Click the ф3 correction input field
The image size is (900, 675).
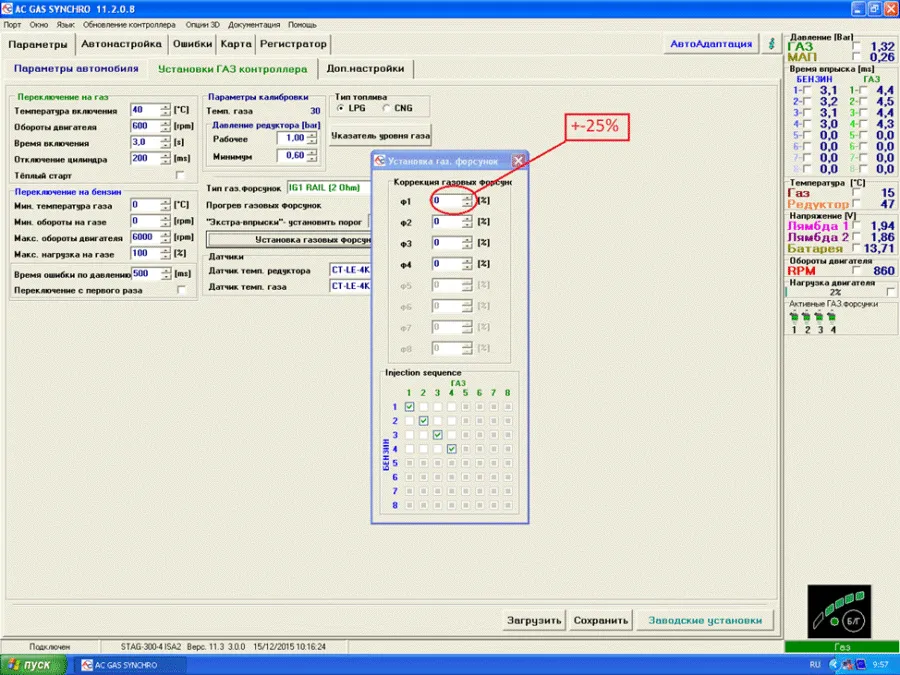pos(447,243)
